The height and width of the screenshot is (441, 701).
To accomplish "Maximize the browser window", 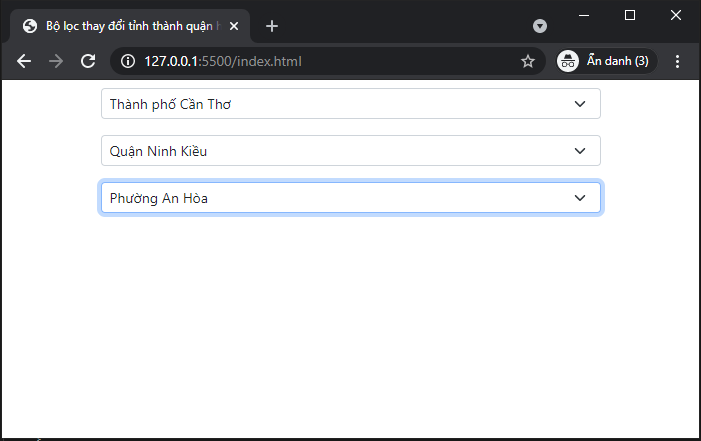I will [x=630, y=15].
